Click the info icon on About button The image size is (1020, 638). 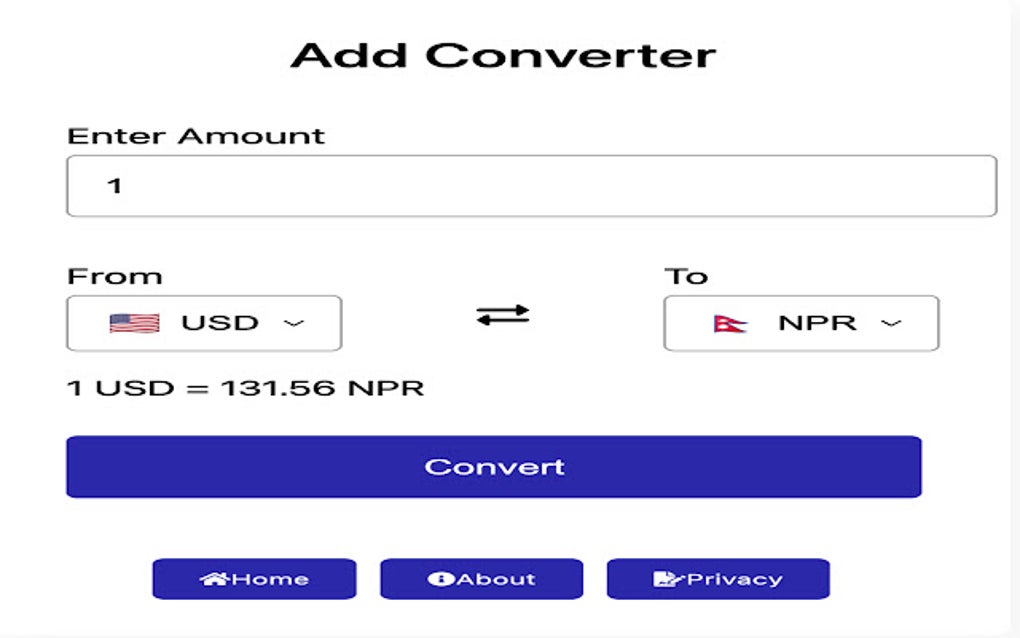(x=441, y=578)
